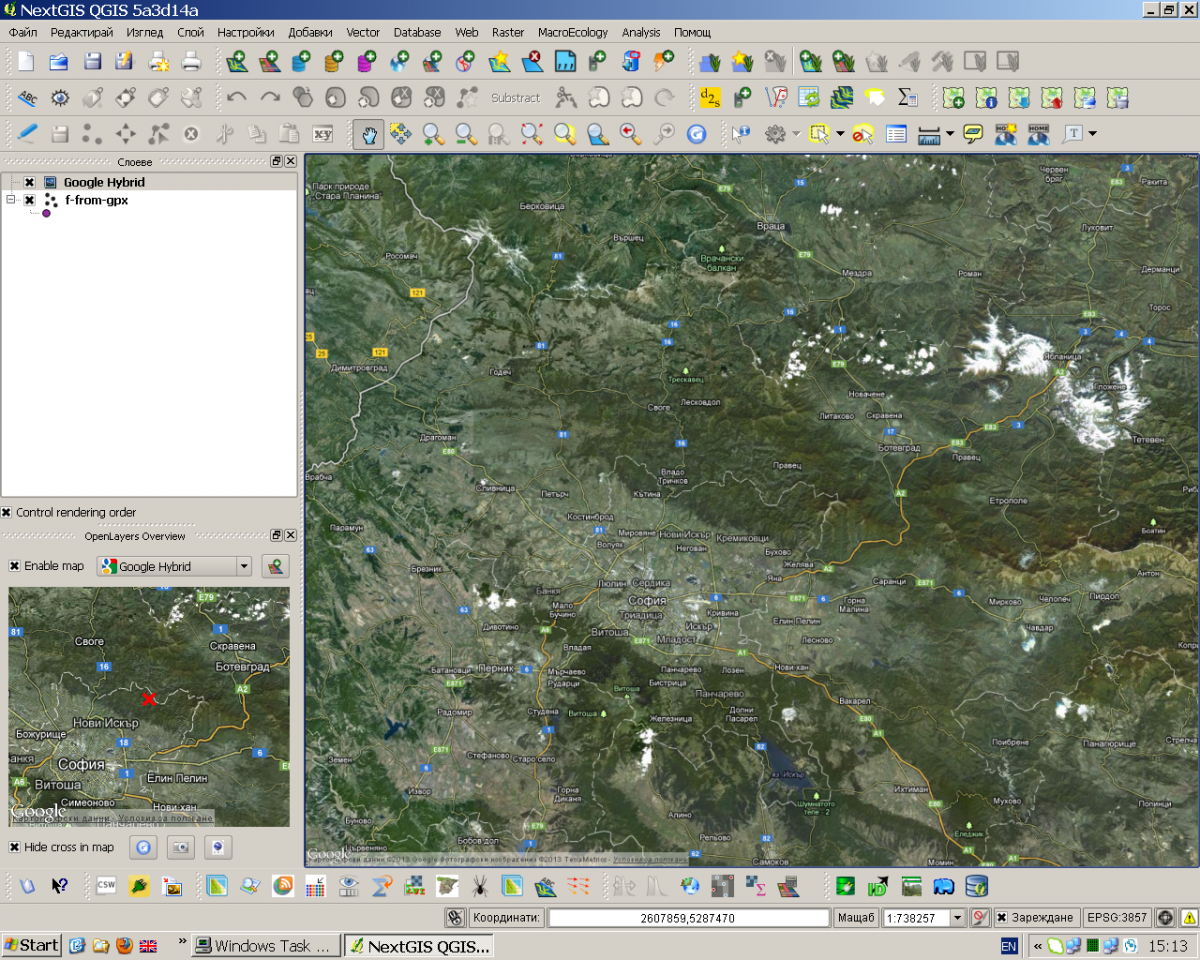
Task: Click the Save As icon with pencil
Action: pos(125,62)
